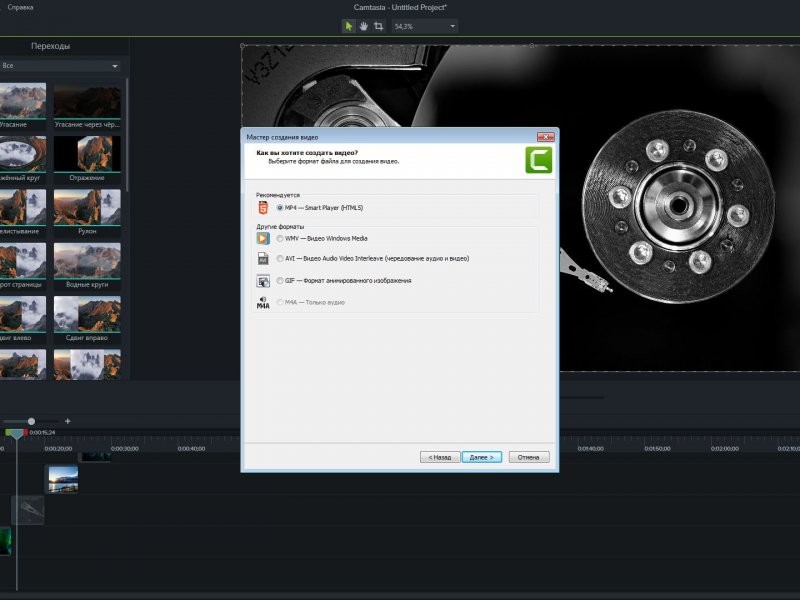Click the timeline playhead marker
This screenshot has height=600, width=800.
[17, 434]
